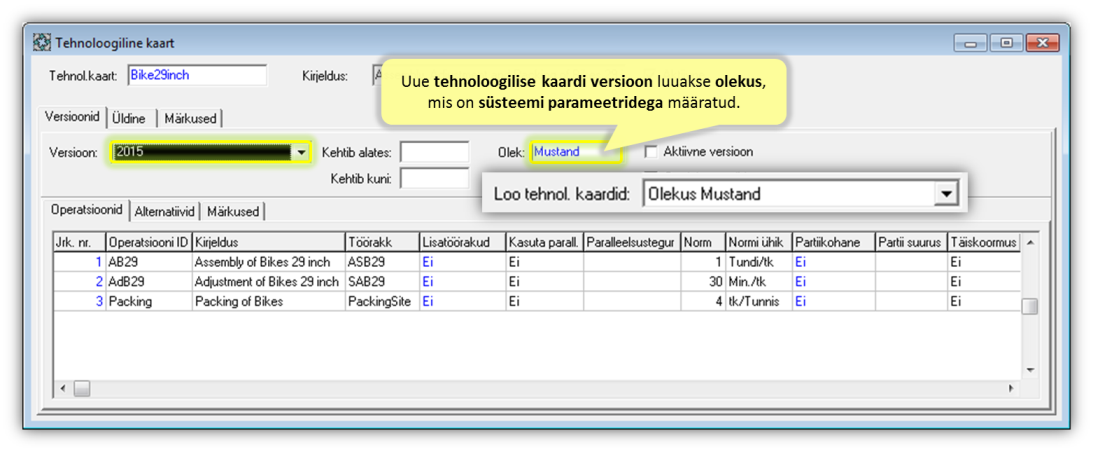Viewport: 1093px width, 452px height.
Task: Click the Operatsiooni ID column header
Action: [x=148, y=243]
